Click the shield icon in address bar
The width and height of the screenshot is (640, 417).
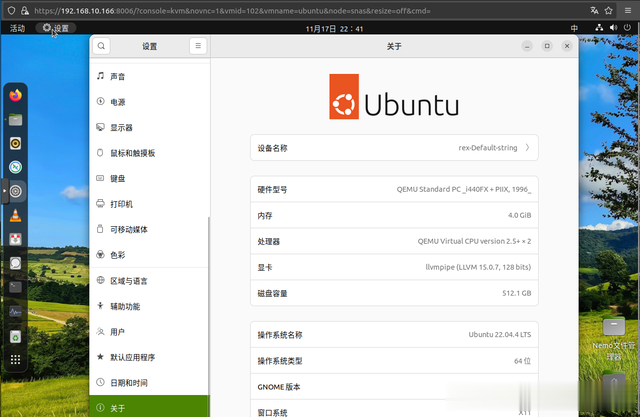[11, 11]
